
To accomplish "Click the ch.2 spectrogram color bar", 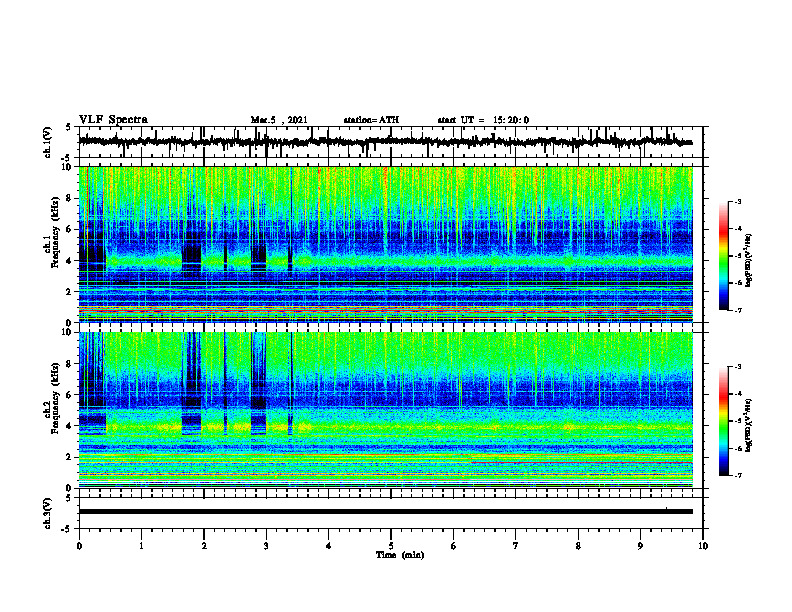I will [724, 421].
